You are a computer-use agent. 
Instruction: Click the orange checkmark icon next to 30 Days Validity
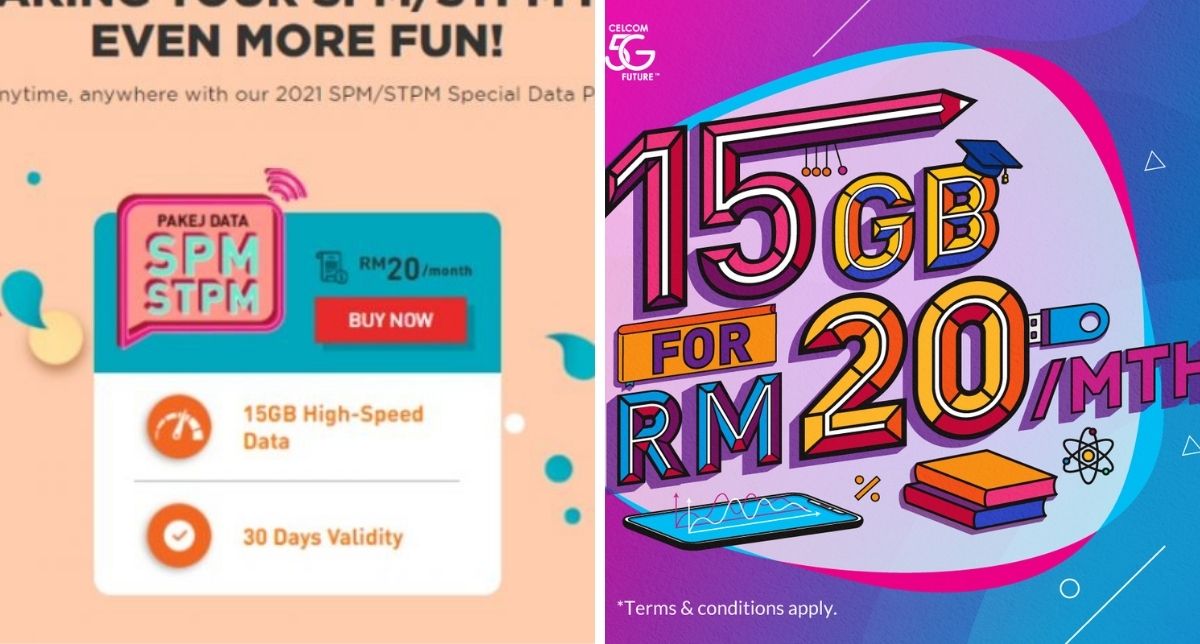click(x=179, y=536)
